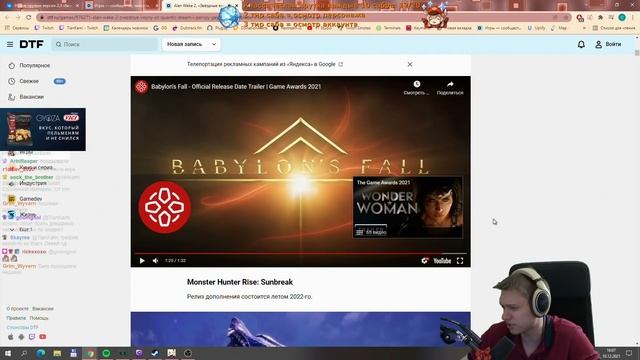Open the Спонсоры DTF link
640x360 pixels.
(x=22, y=327)
